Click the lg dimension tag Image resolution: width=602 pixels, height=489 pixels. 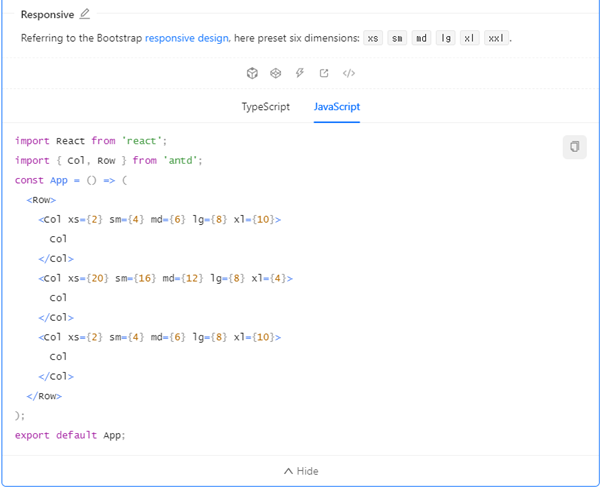point(446,38)
